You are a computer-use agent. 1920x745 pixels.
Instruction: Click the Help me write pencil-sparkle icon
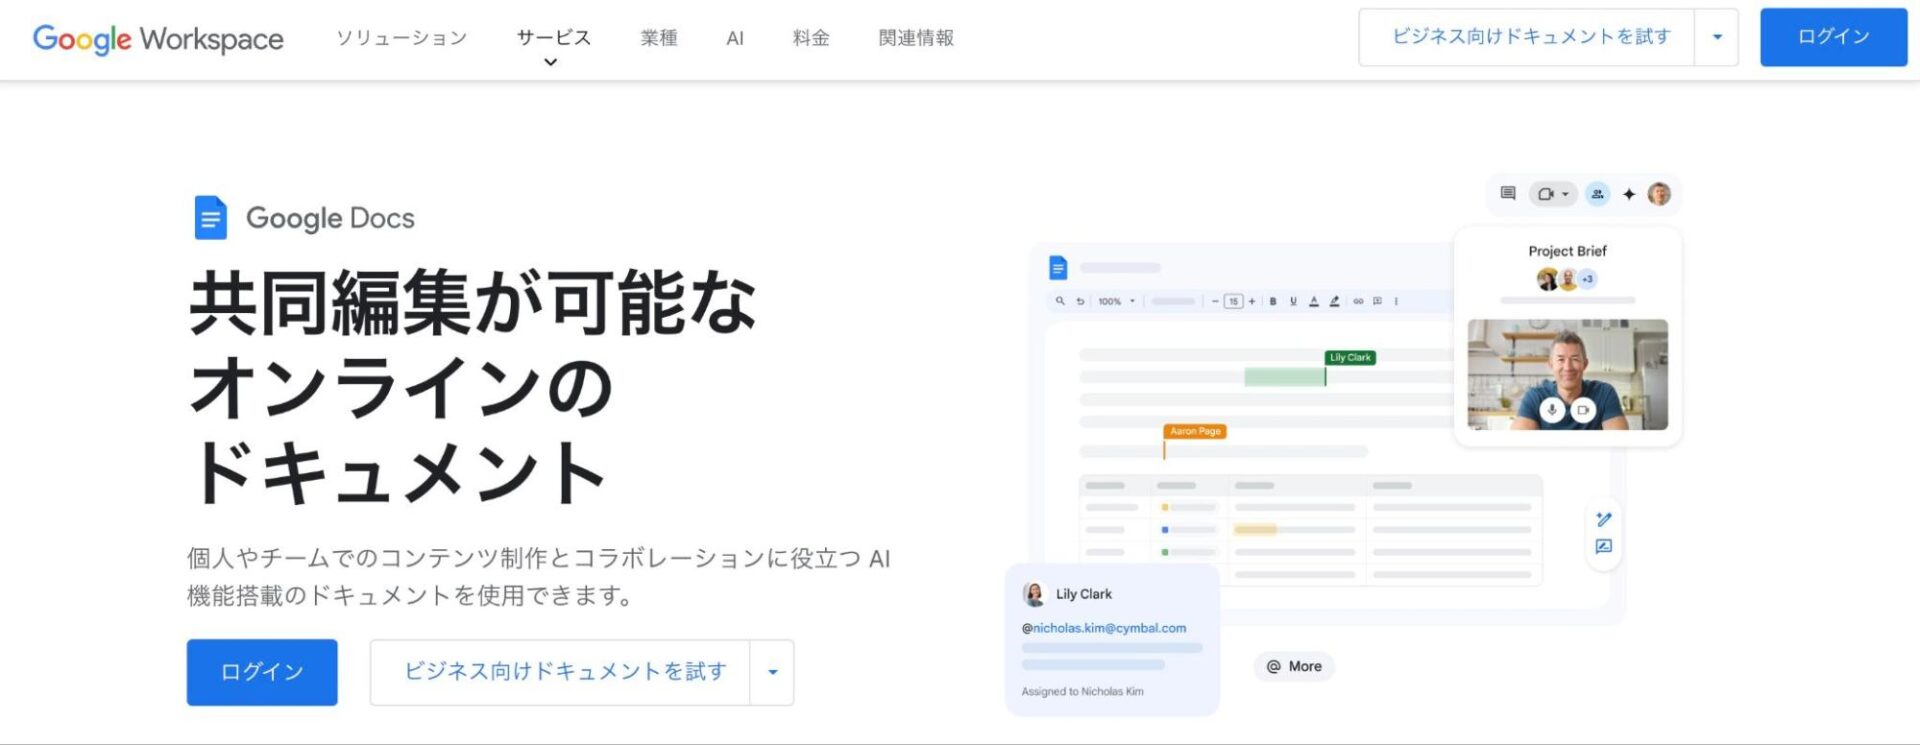tap(1604, 519)
